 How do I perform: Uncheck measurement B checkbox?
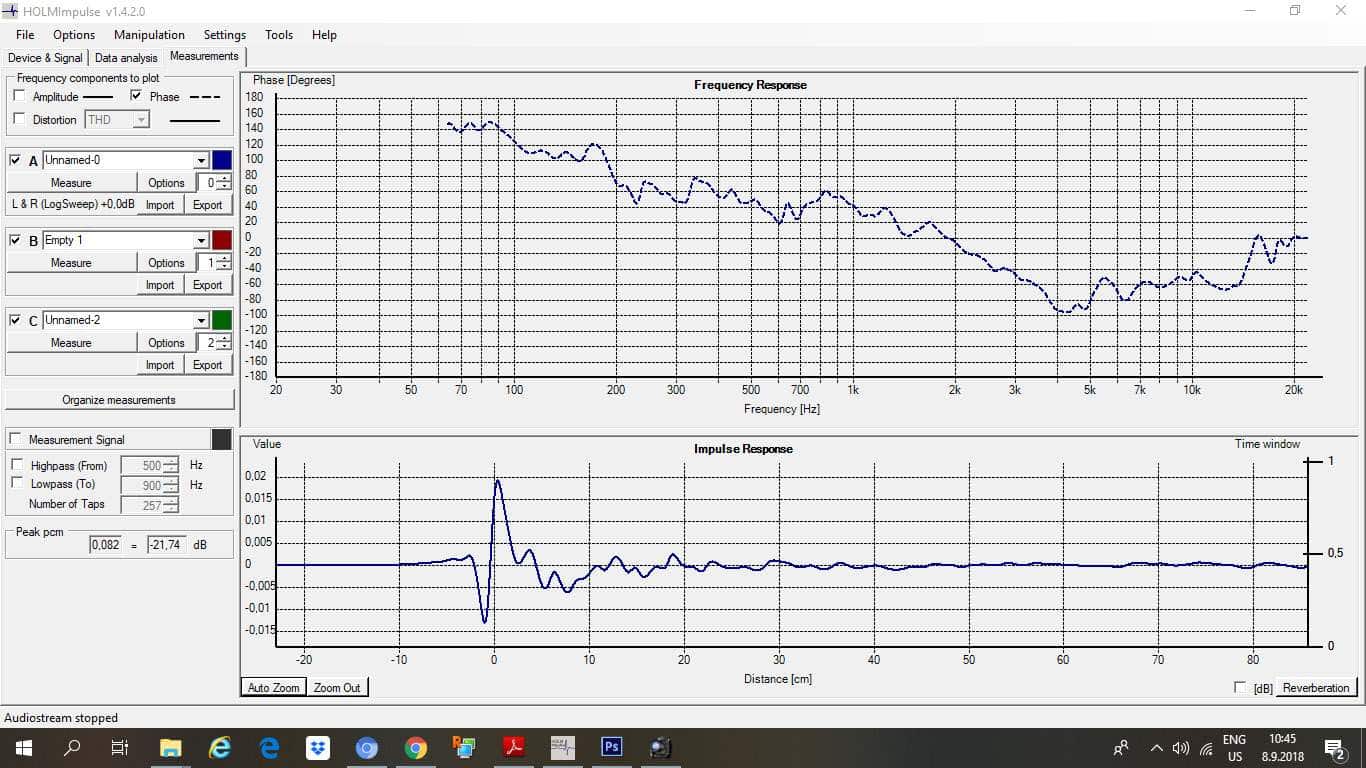(x=15, y=240)
